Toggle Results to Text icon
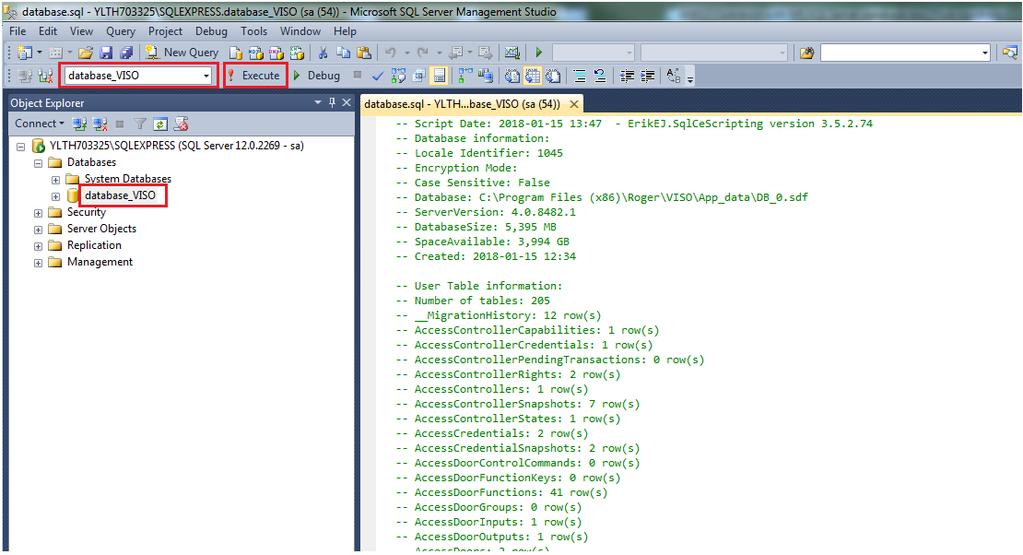The height and width of the screenshot is (555, 1023). [x=513, y=76]
